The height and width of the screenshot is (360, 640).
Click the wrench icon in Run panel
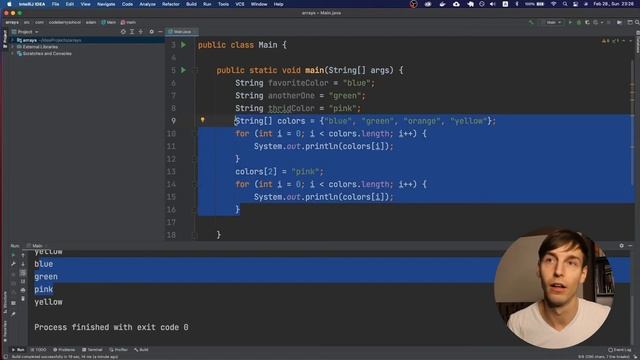13,264
